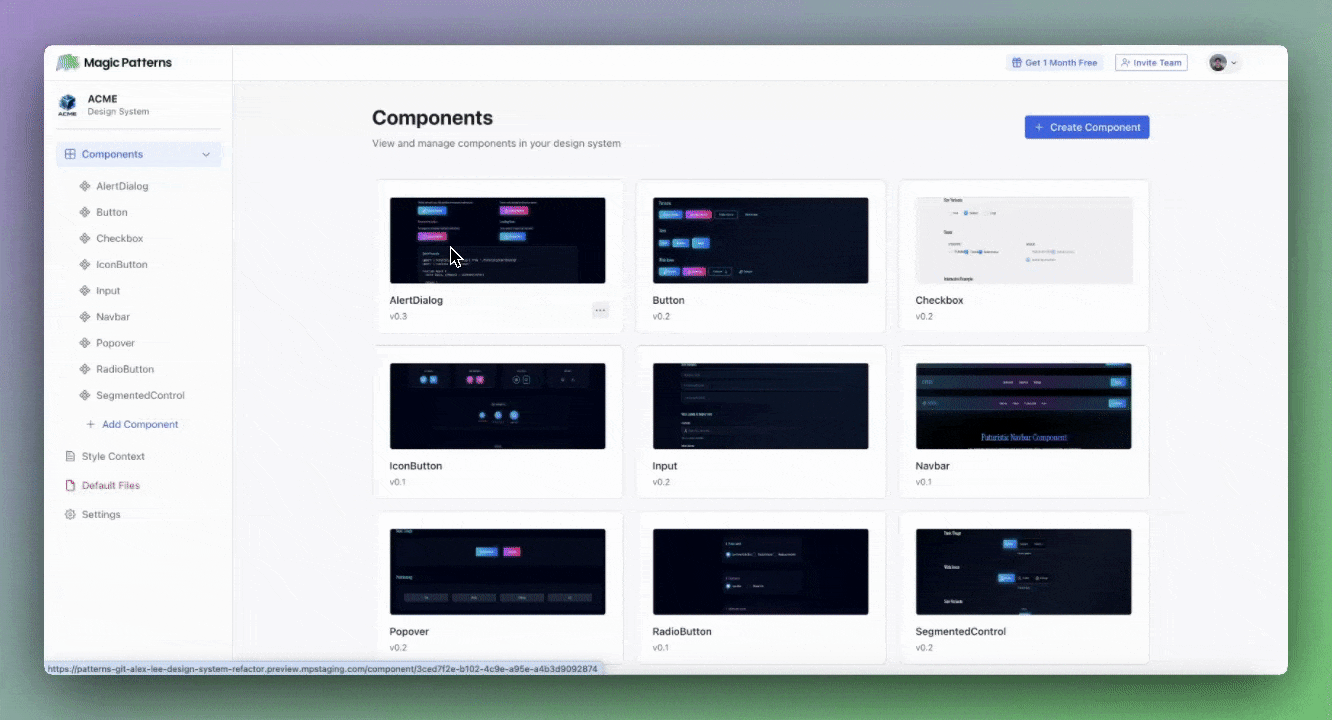
Task: Click the ACME design system logo badge
Action: pyautogui.click(x=67, y=104)
